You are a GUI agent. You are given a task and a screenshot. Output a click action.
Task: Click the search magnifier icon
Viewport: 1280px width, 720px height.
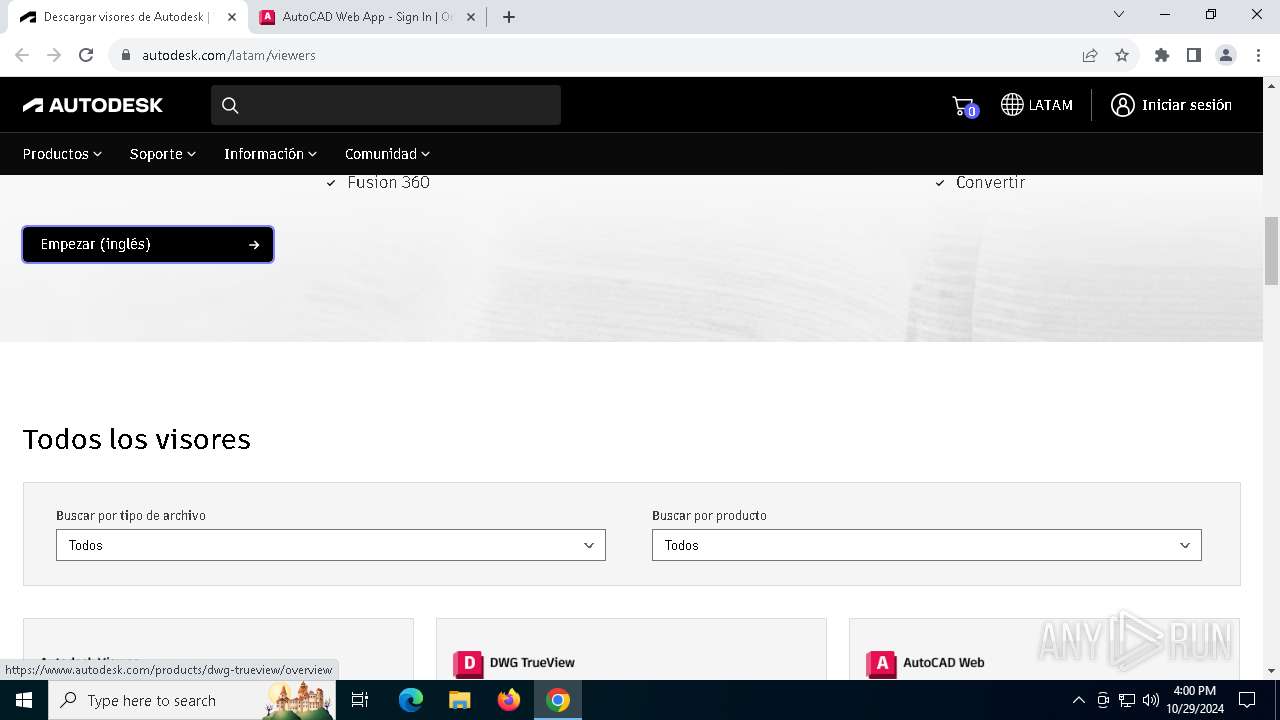pos(230,105)
